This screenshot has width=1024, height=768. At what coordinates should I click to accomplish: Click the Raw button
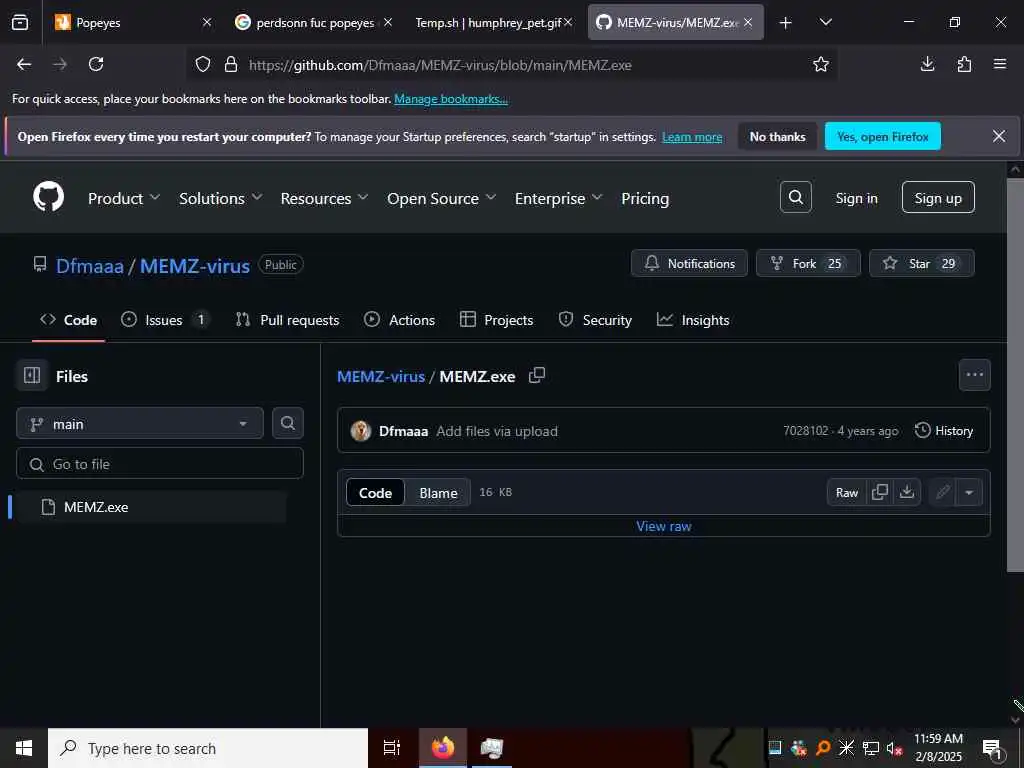[846, 492]
